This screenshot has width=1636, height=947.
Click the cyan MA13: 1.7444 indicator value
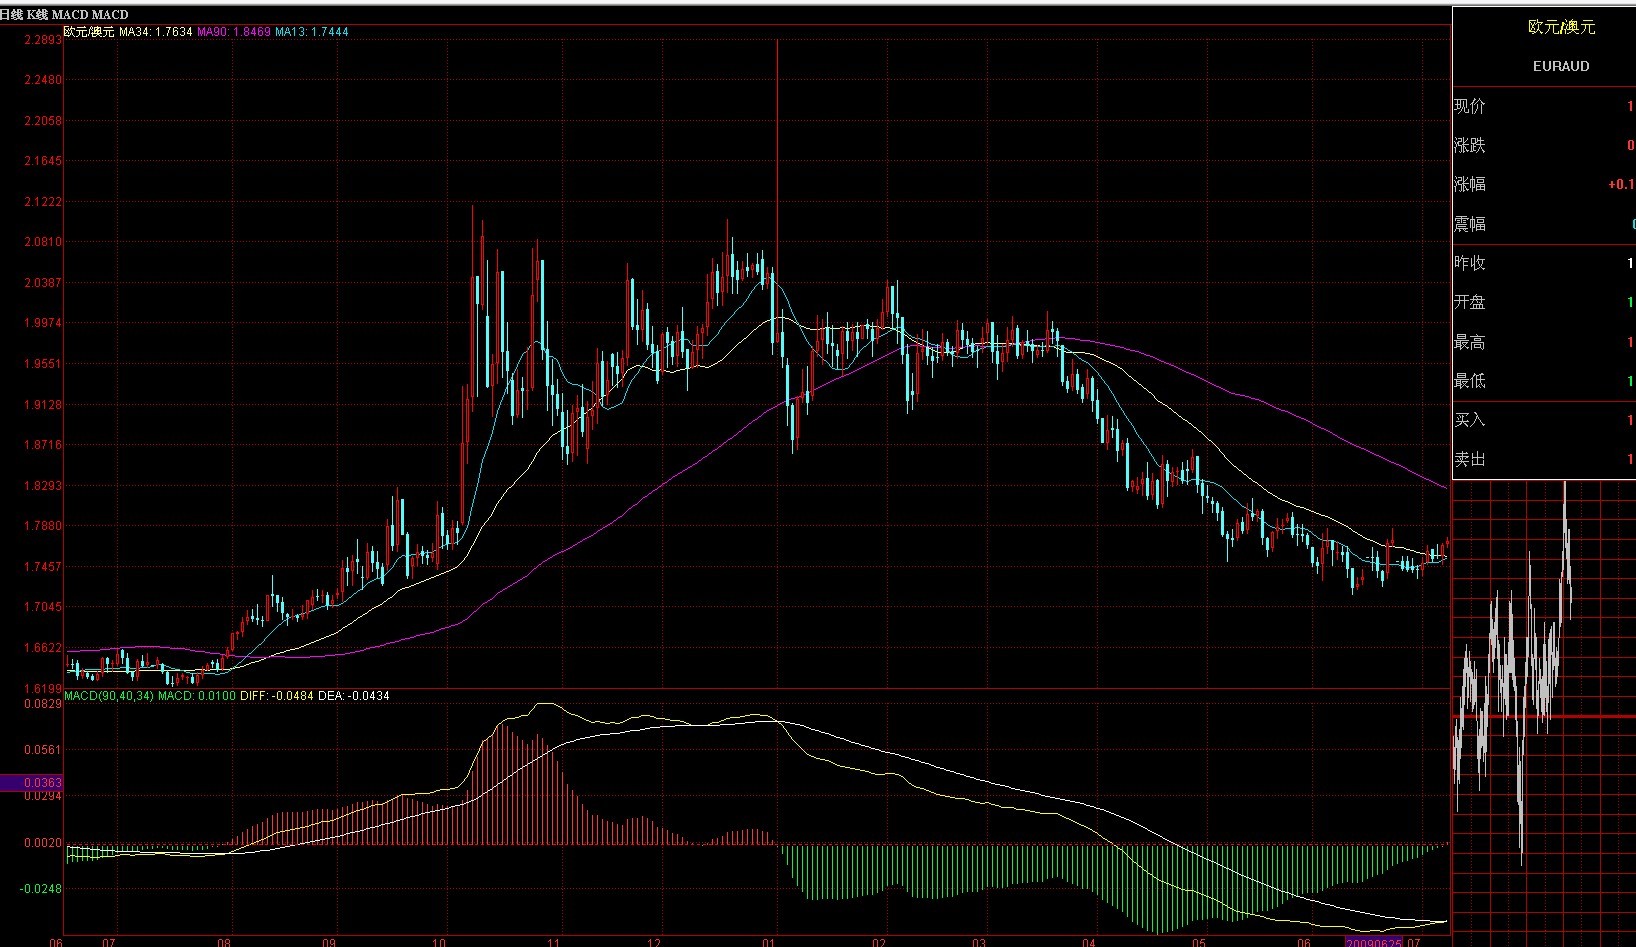(312, 32)
